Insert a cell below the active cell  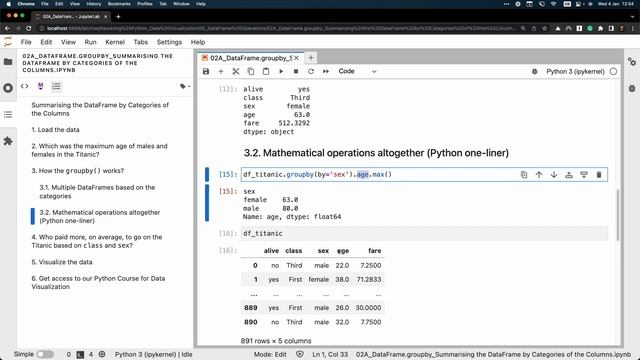click(x=584, y=175)
